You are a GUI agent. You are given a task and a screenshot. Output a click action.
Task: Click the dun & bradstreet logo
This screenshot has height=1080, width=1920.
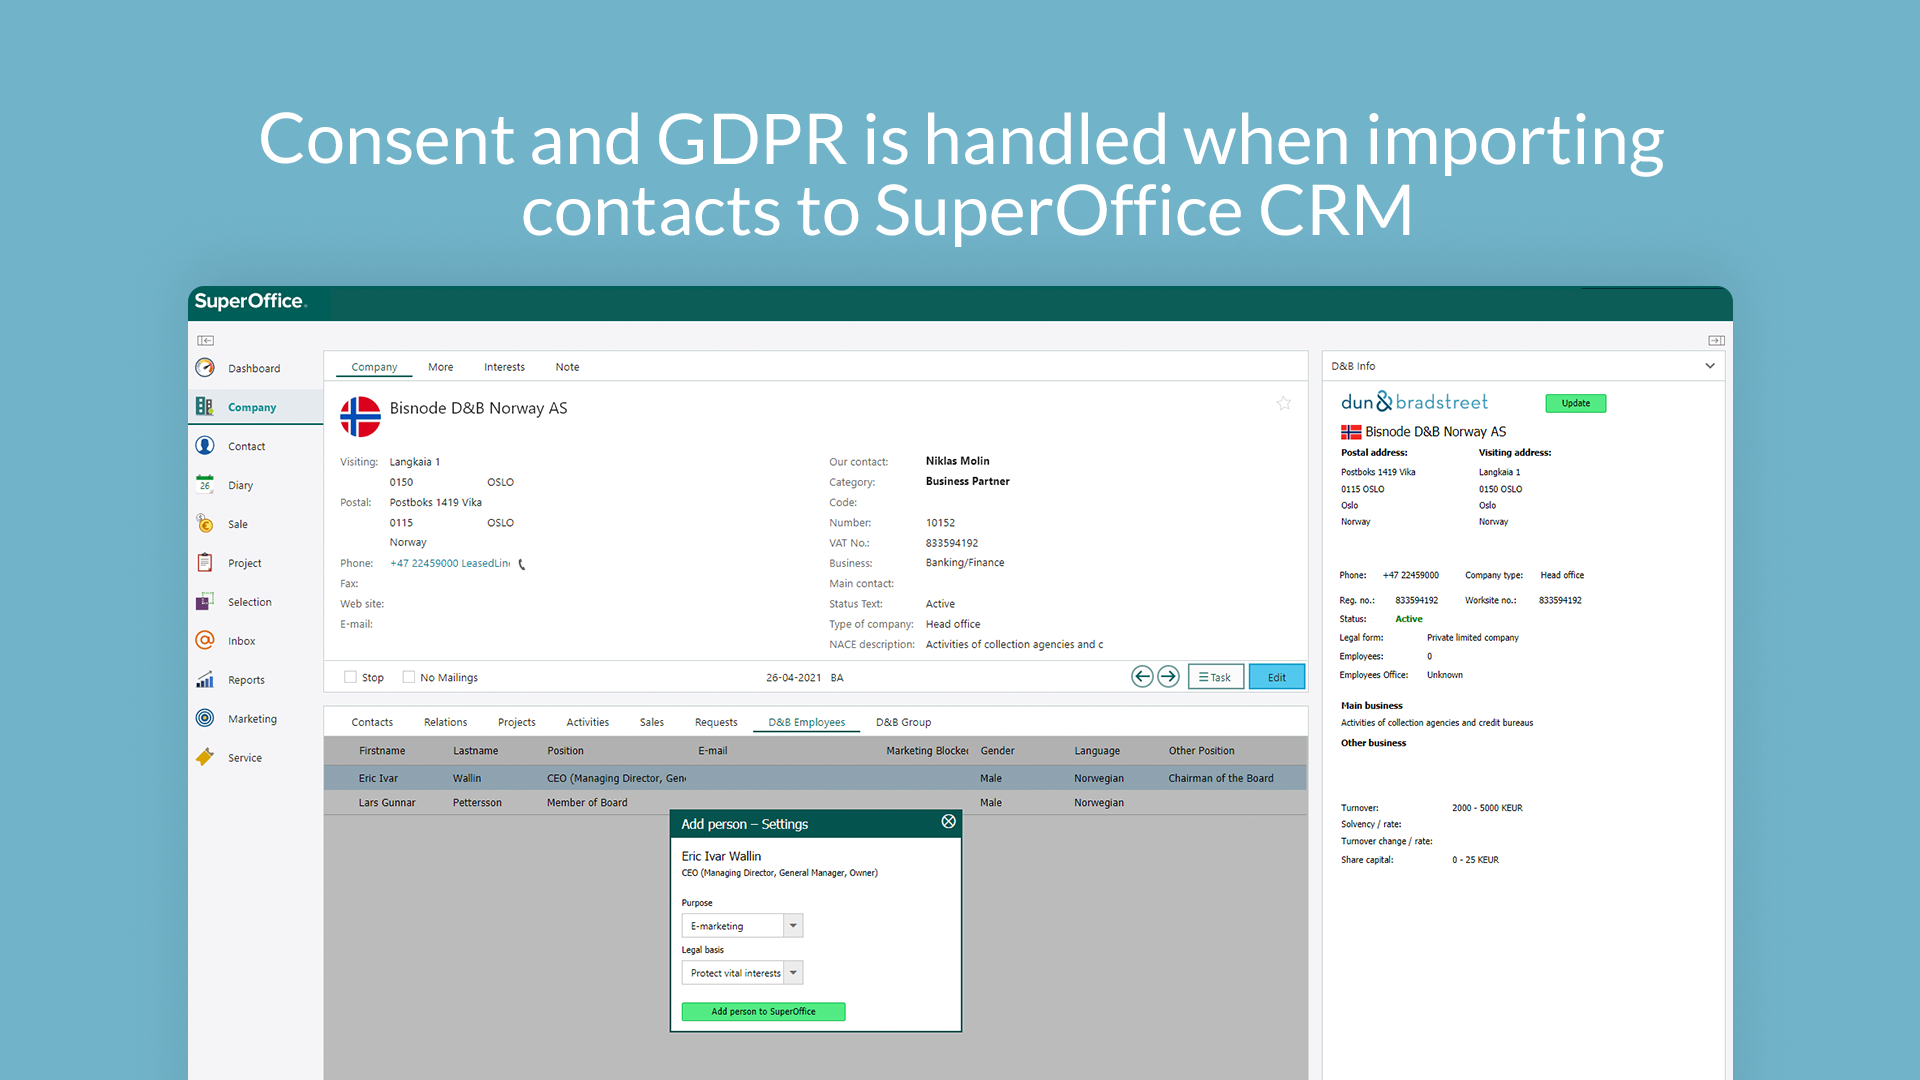[1414, 402]
